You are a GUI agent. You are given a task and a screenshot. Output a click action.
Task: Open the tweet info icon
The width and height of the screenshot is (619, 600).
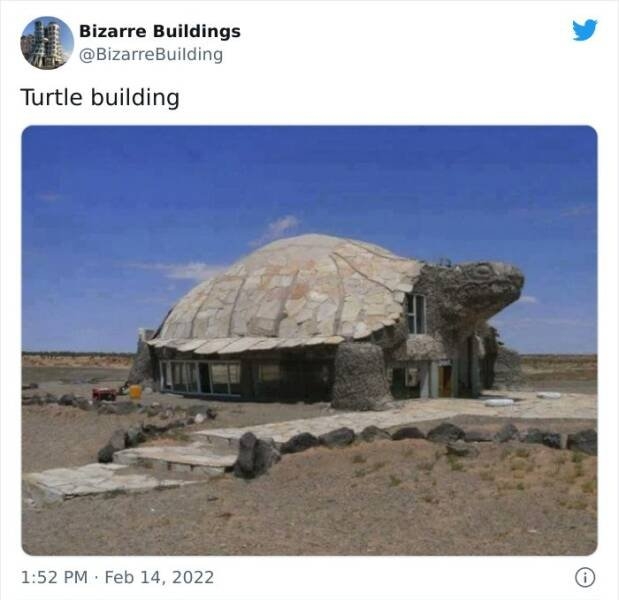tap(585, 578)
